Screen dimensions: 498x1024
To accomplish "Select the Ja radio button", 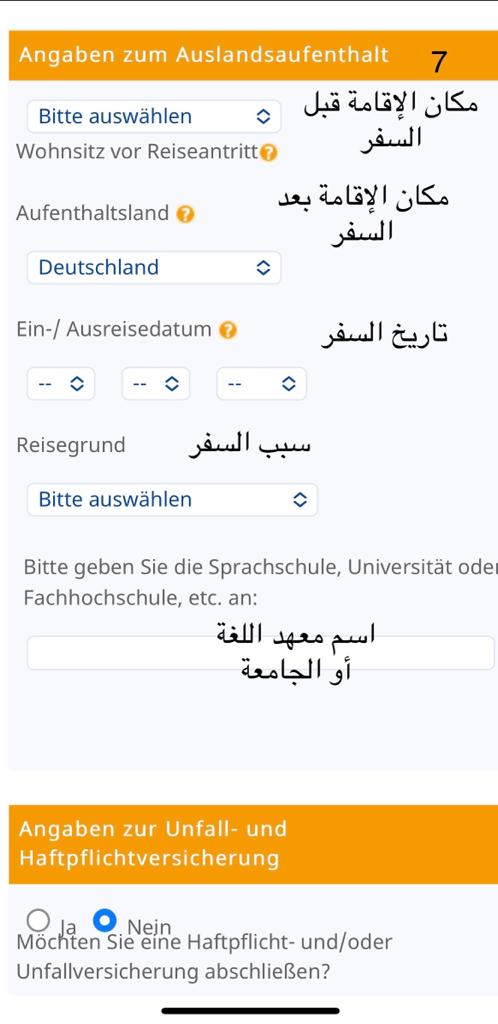I will tap(39, 920).
